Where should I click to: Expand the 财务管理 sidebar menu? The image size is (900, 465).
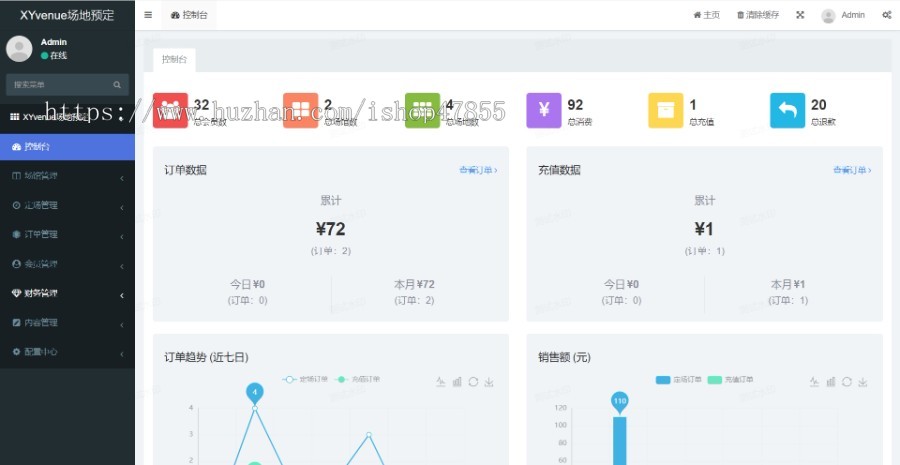click(67, 293)
